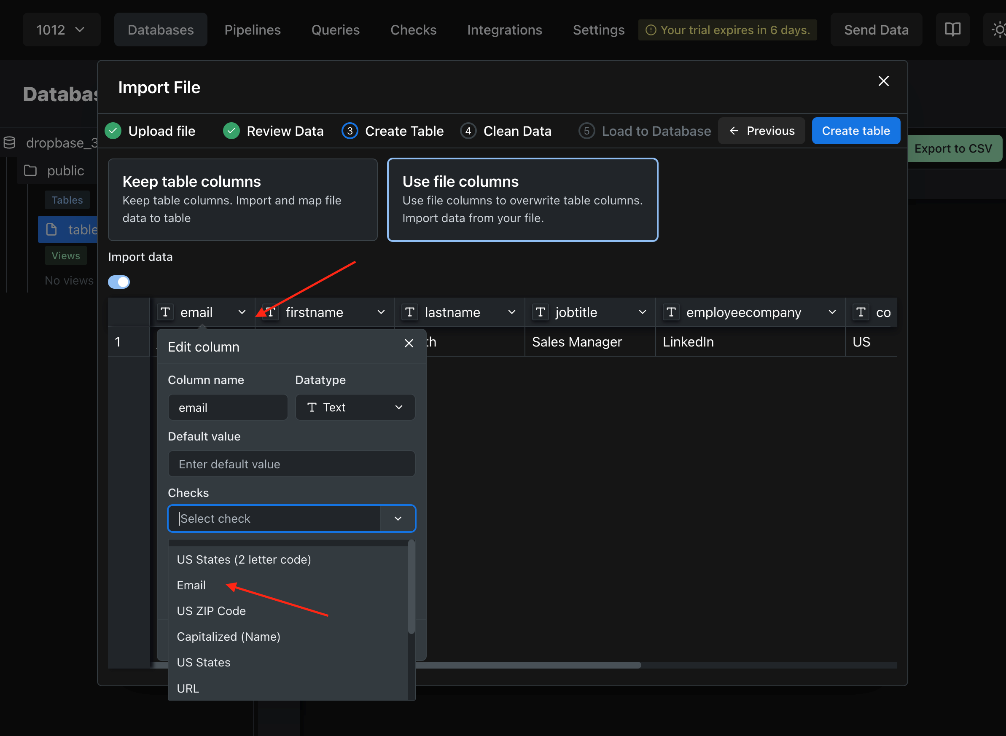Viewport: 1006px width, 736px height.
Task: Close the Edit column popup
Action: 408,343
